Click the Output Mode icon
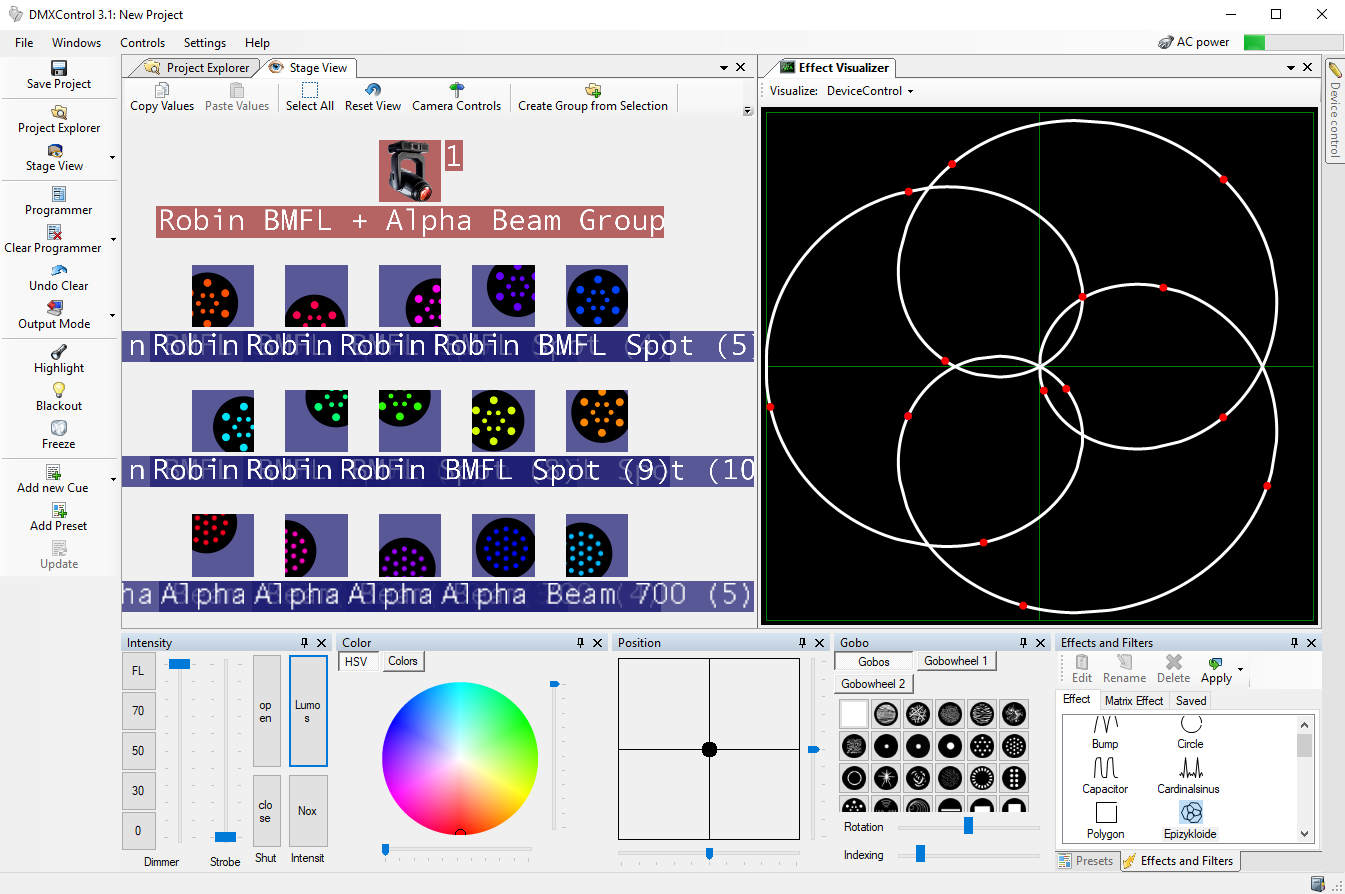The image size is (1345, 894). [55, 308]
